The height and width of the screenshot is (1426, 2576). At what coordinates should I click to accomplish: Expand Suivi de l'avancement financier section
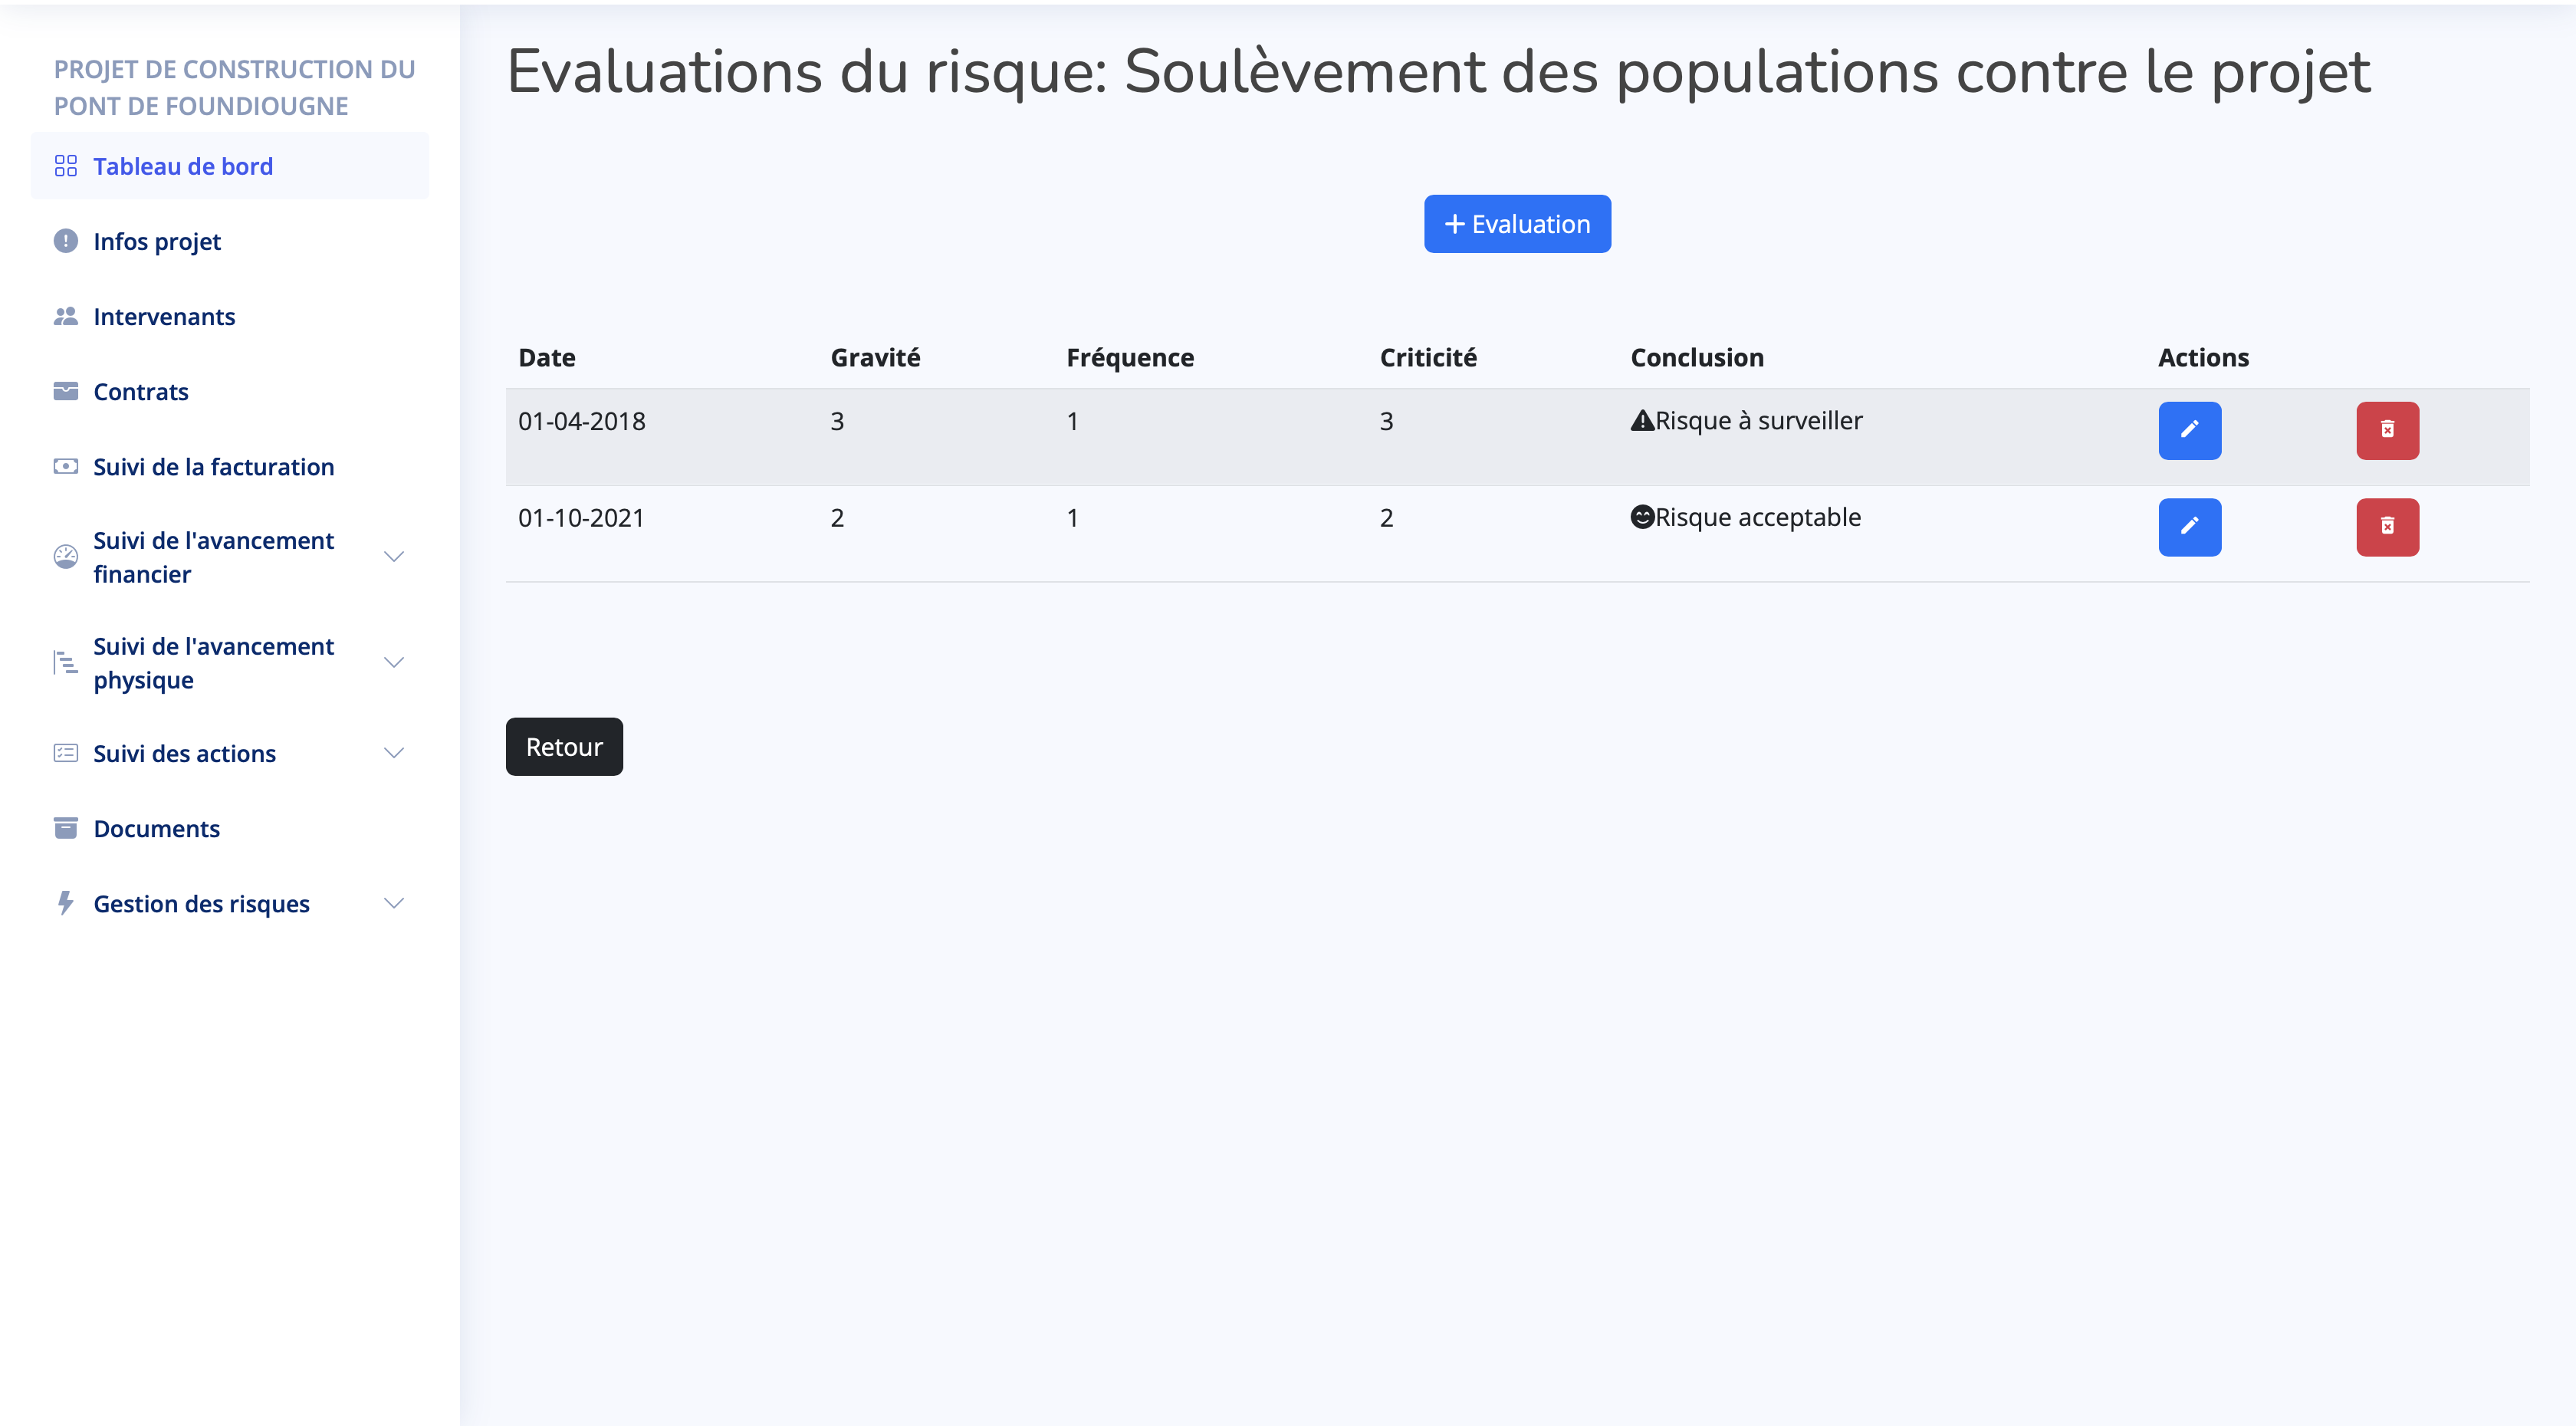[x=393, y=556]
